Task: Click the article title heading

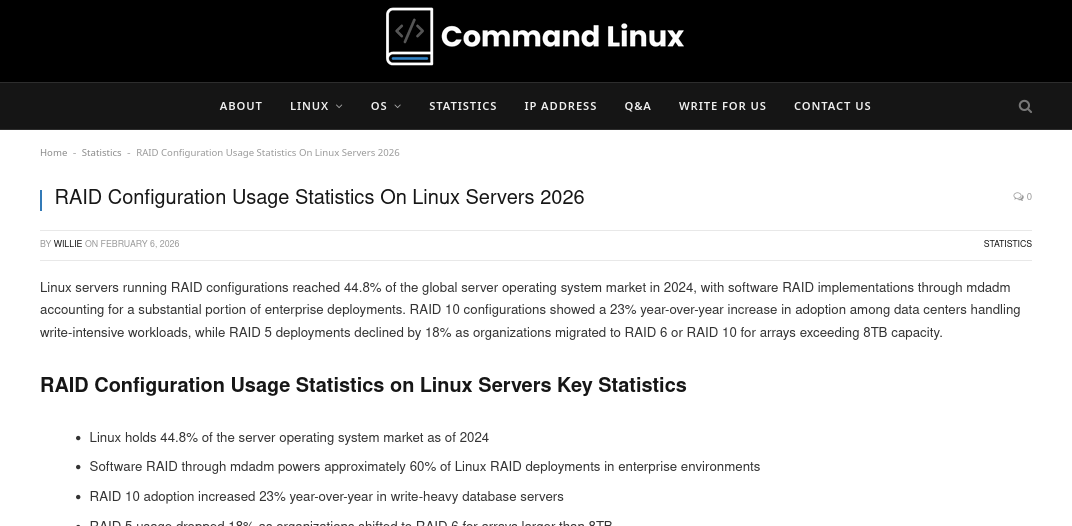Action: pos(319,197)
